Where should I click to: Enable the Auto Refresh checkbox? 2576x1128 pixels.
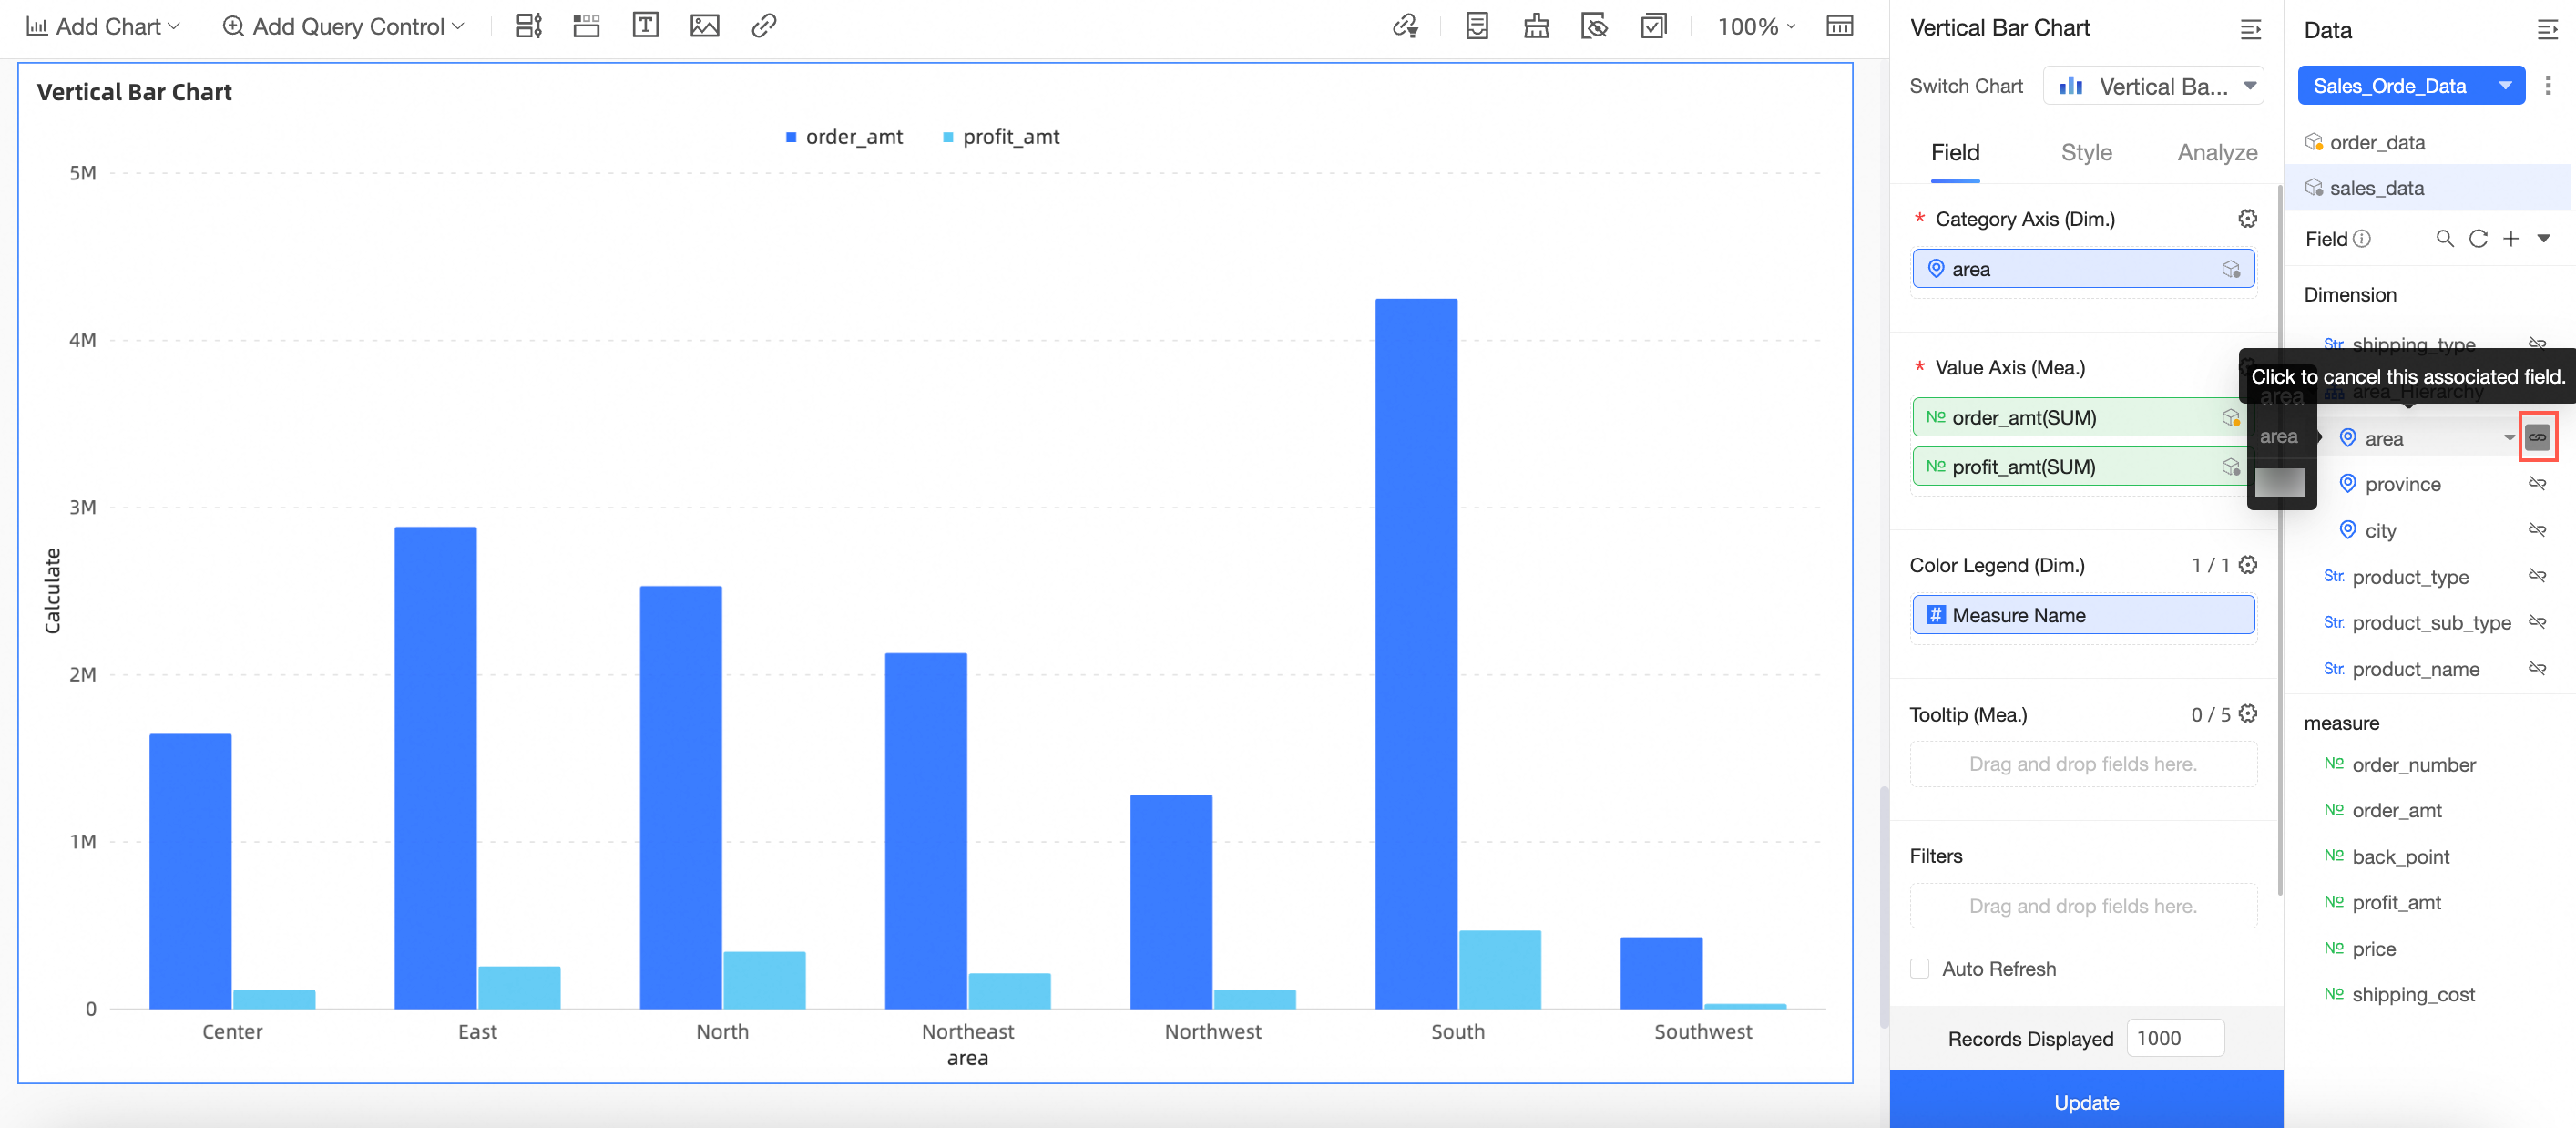click(1919, 968)
